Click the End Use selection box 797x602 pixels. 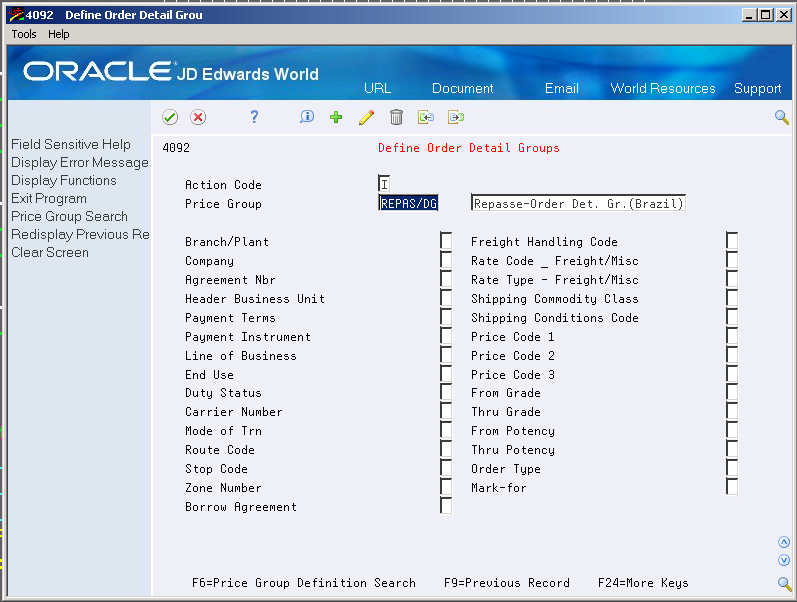coord(446,374)
